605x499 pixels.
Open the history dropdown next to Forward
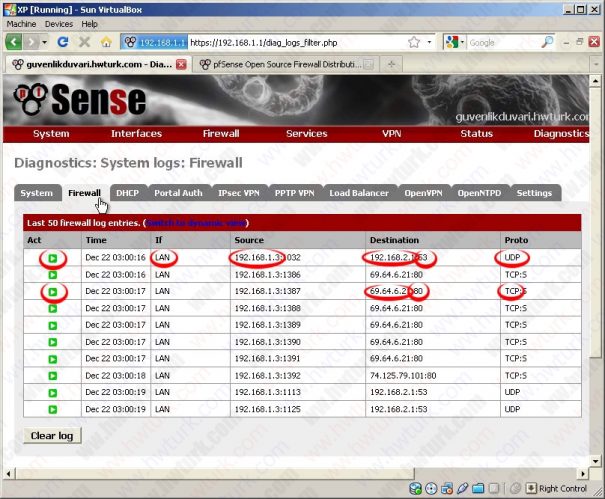[45, 42]
